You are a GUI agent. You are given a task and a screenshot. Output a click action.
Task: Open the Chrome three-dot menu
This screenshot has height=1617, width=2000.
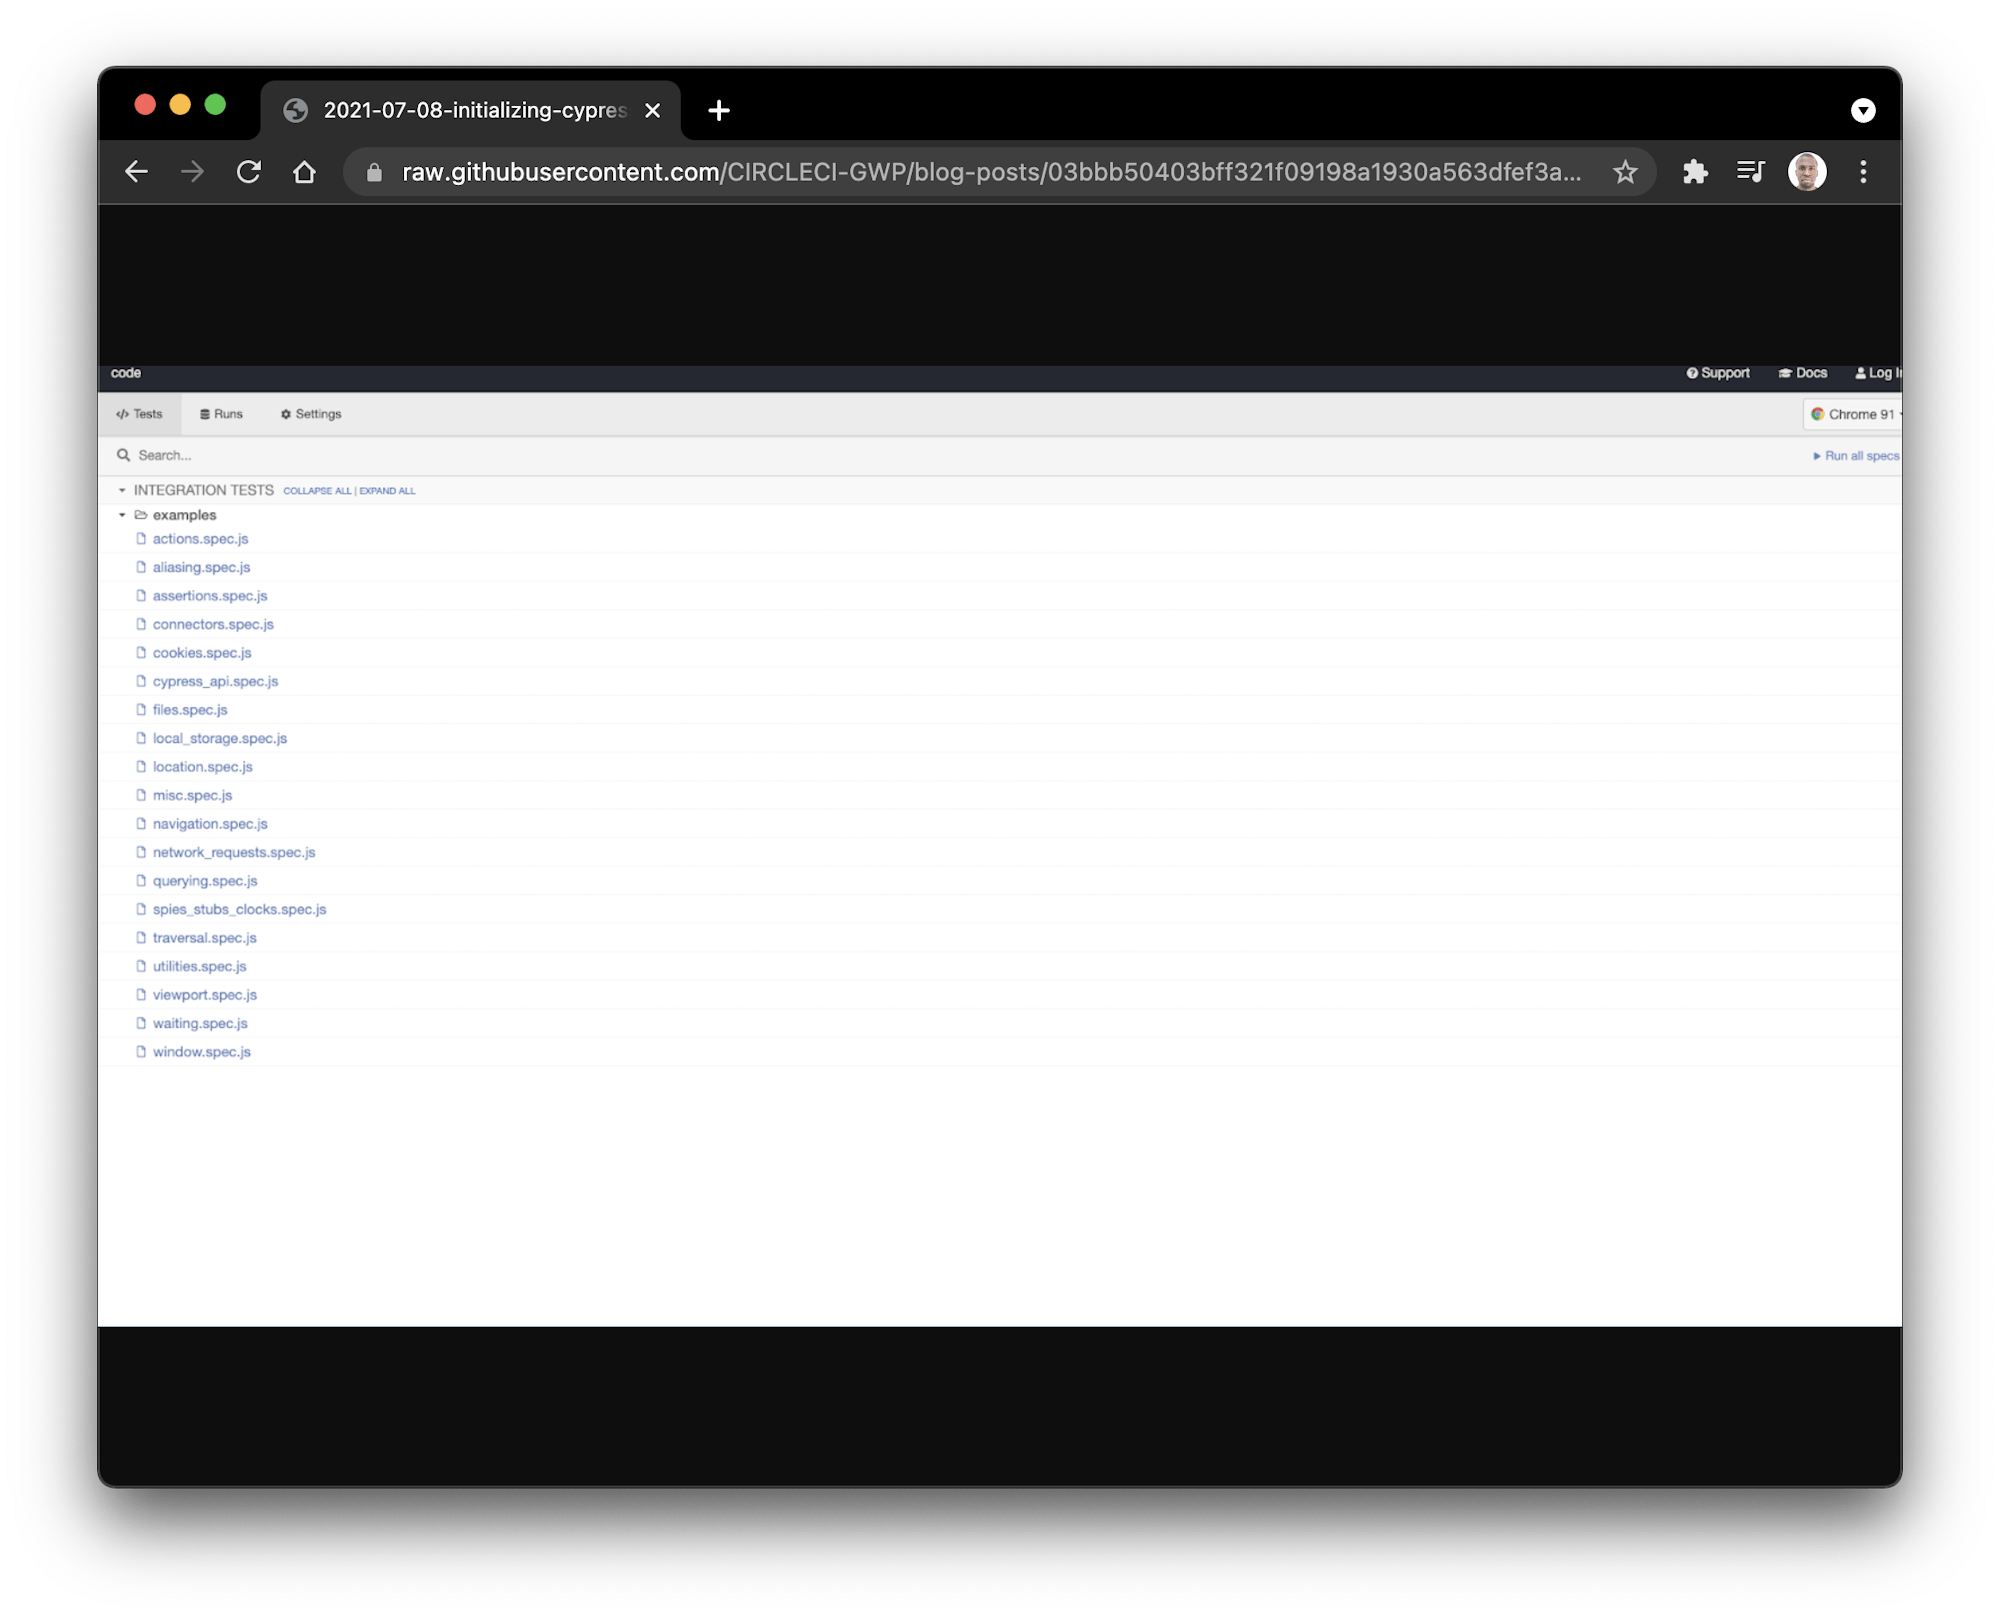tap(1863, 172)
